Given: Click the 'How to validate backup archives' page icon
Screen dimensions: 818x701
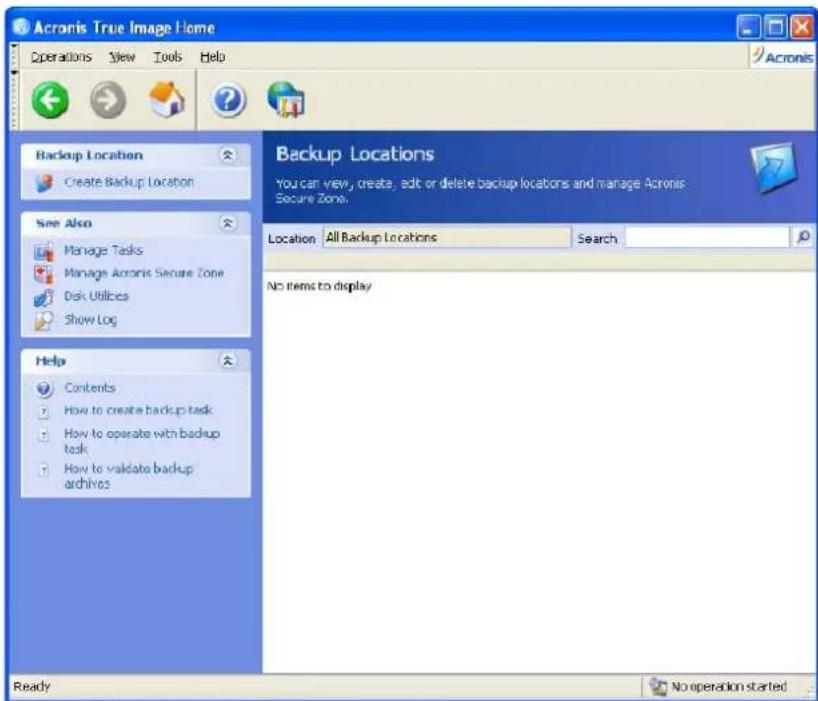Looking at the screenshot, I should 44,470.
